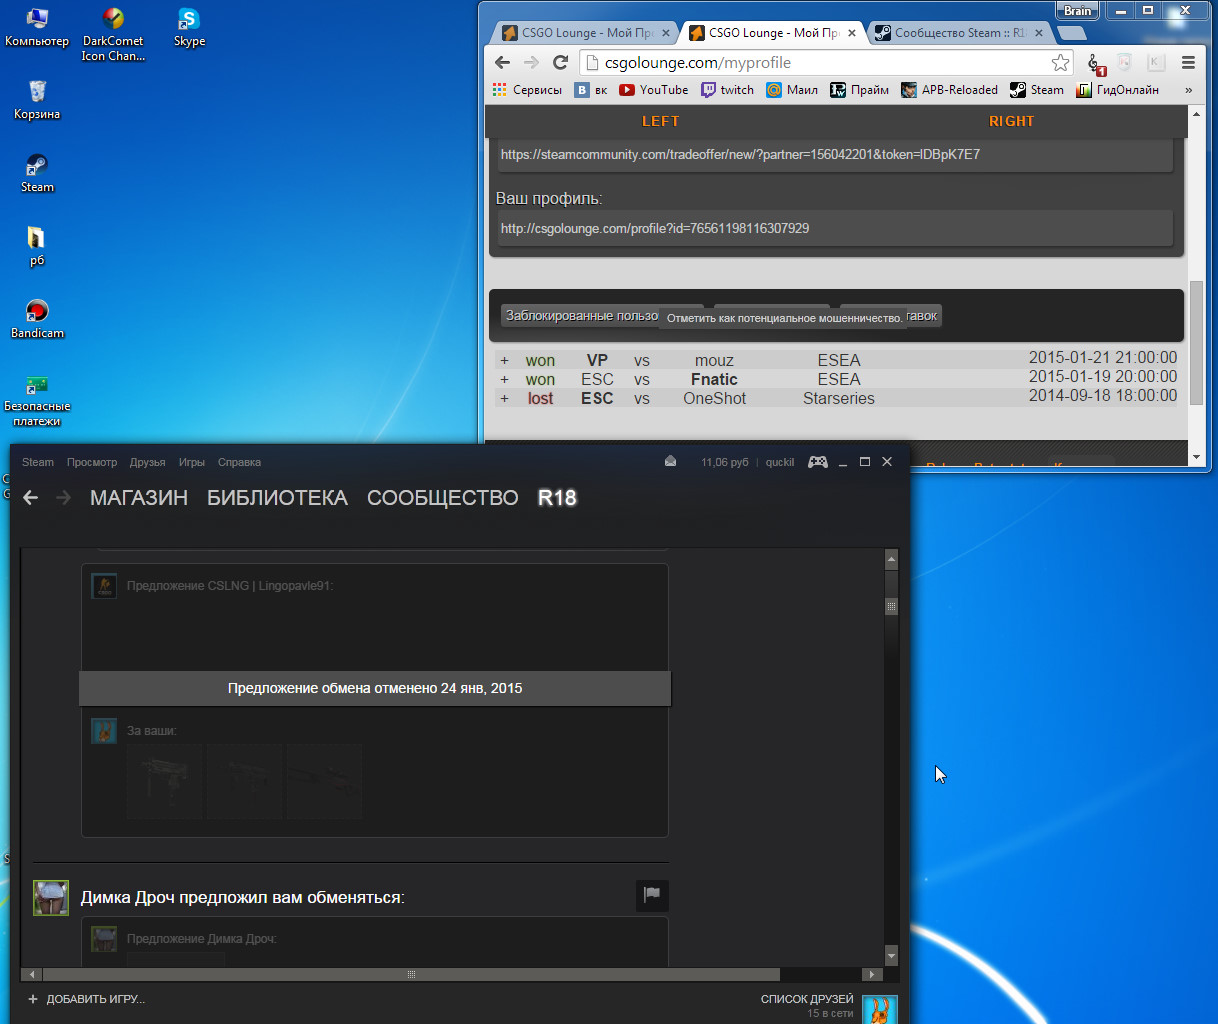Launch Steam desktop shortcut
Viewport: 1218px width, 1024px height.
(37, 173)
